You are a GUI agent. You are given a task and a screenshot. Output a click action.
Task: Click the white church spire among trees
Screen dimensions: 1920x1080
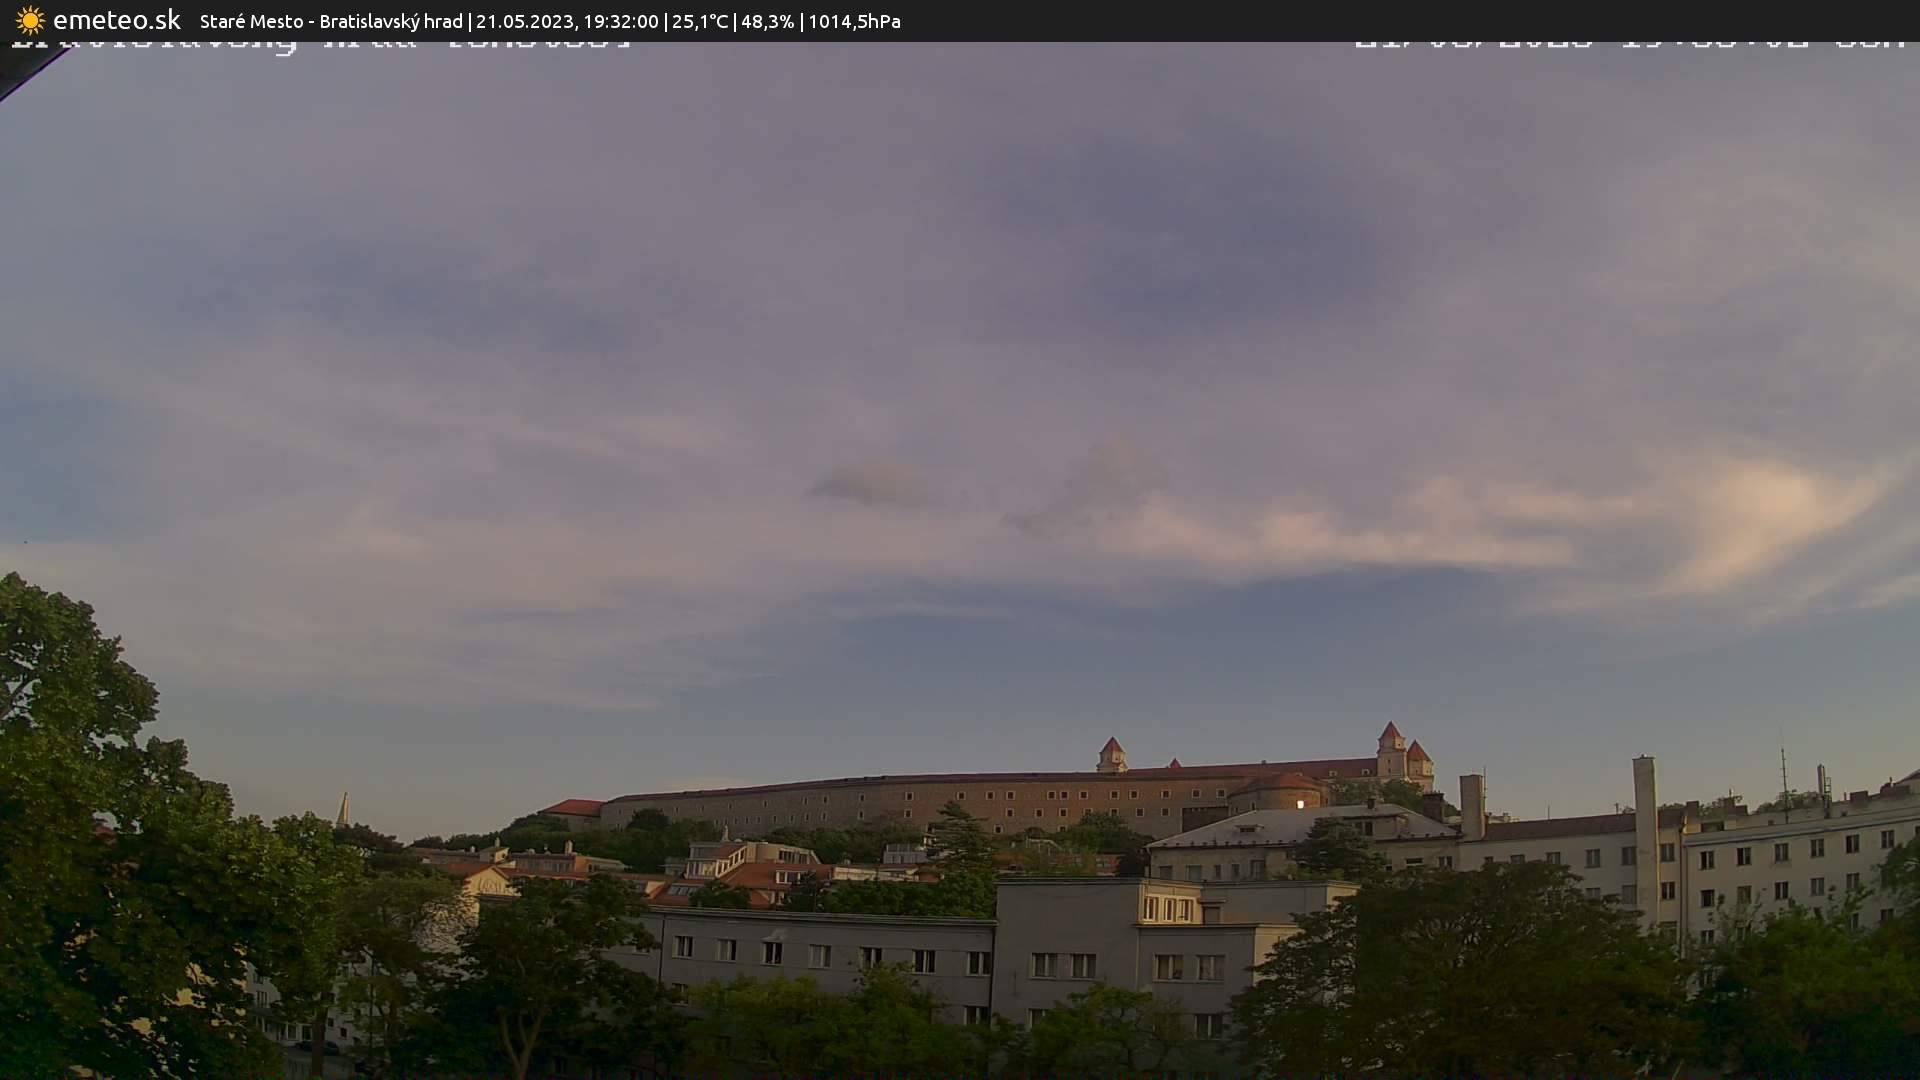(x=343, y=810)
